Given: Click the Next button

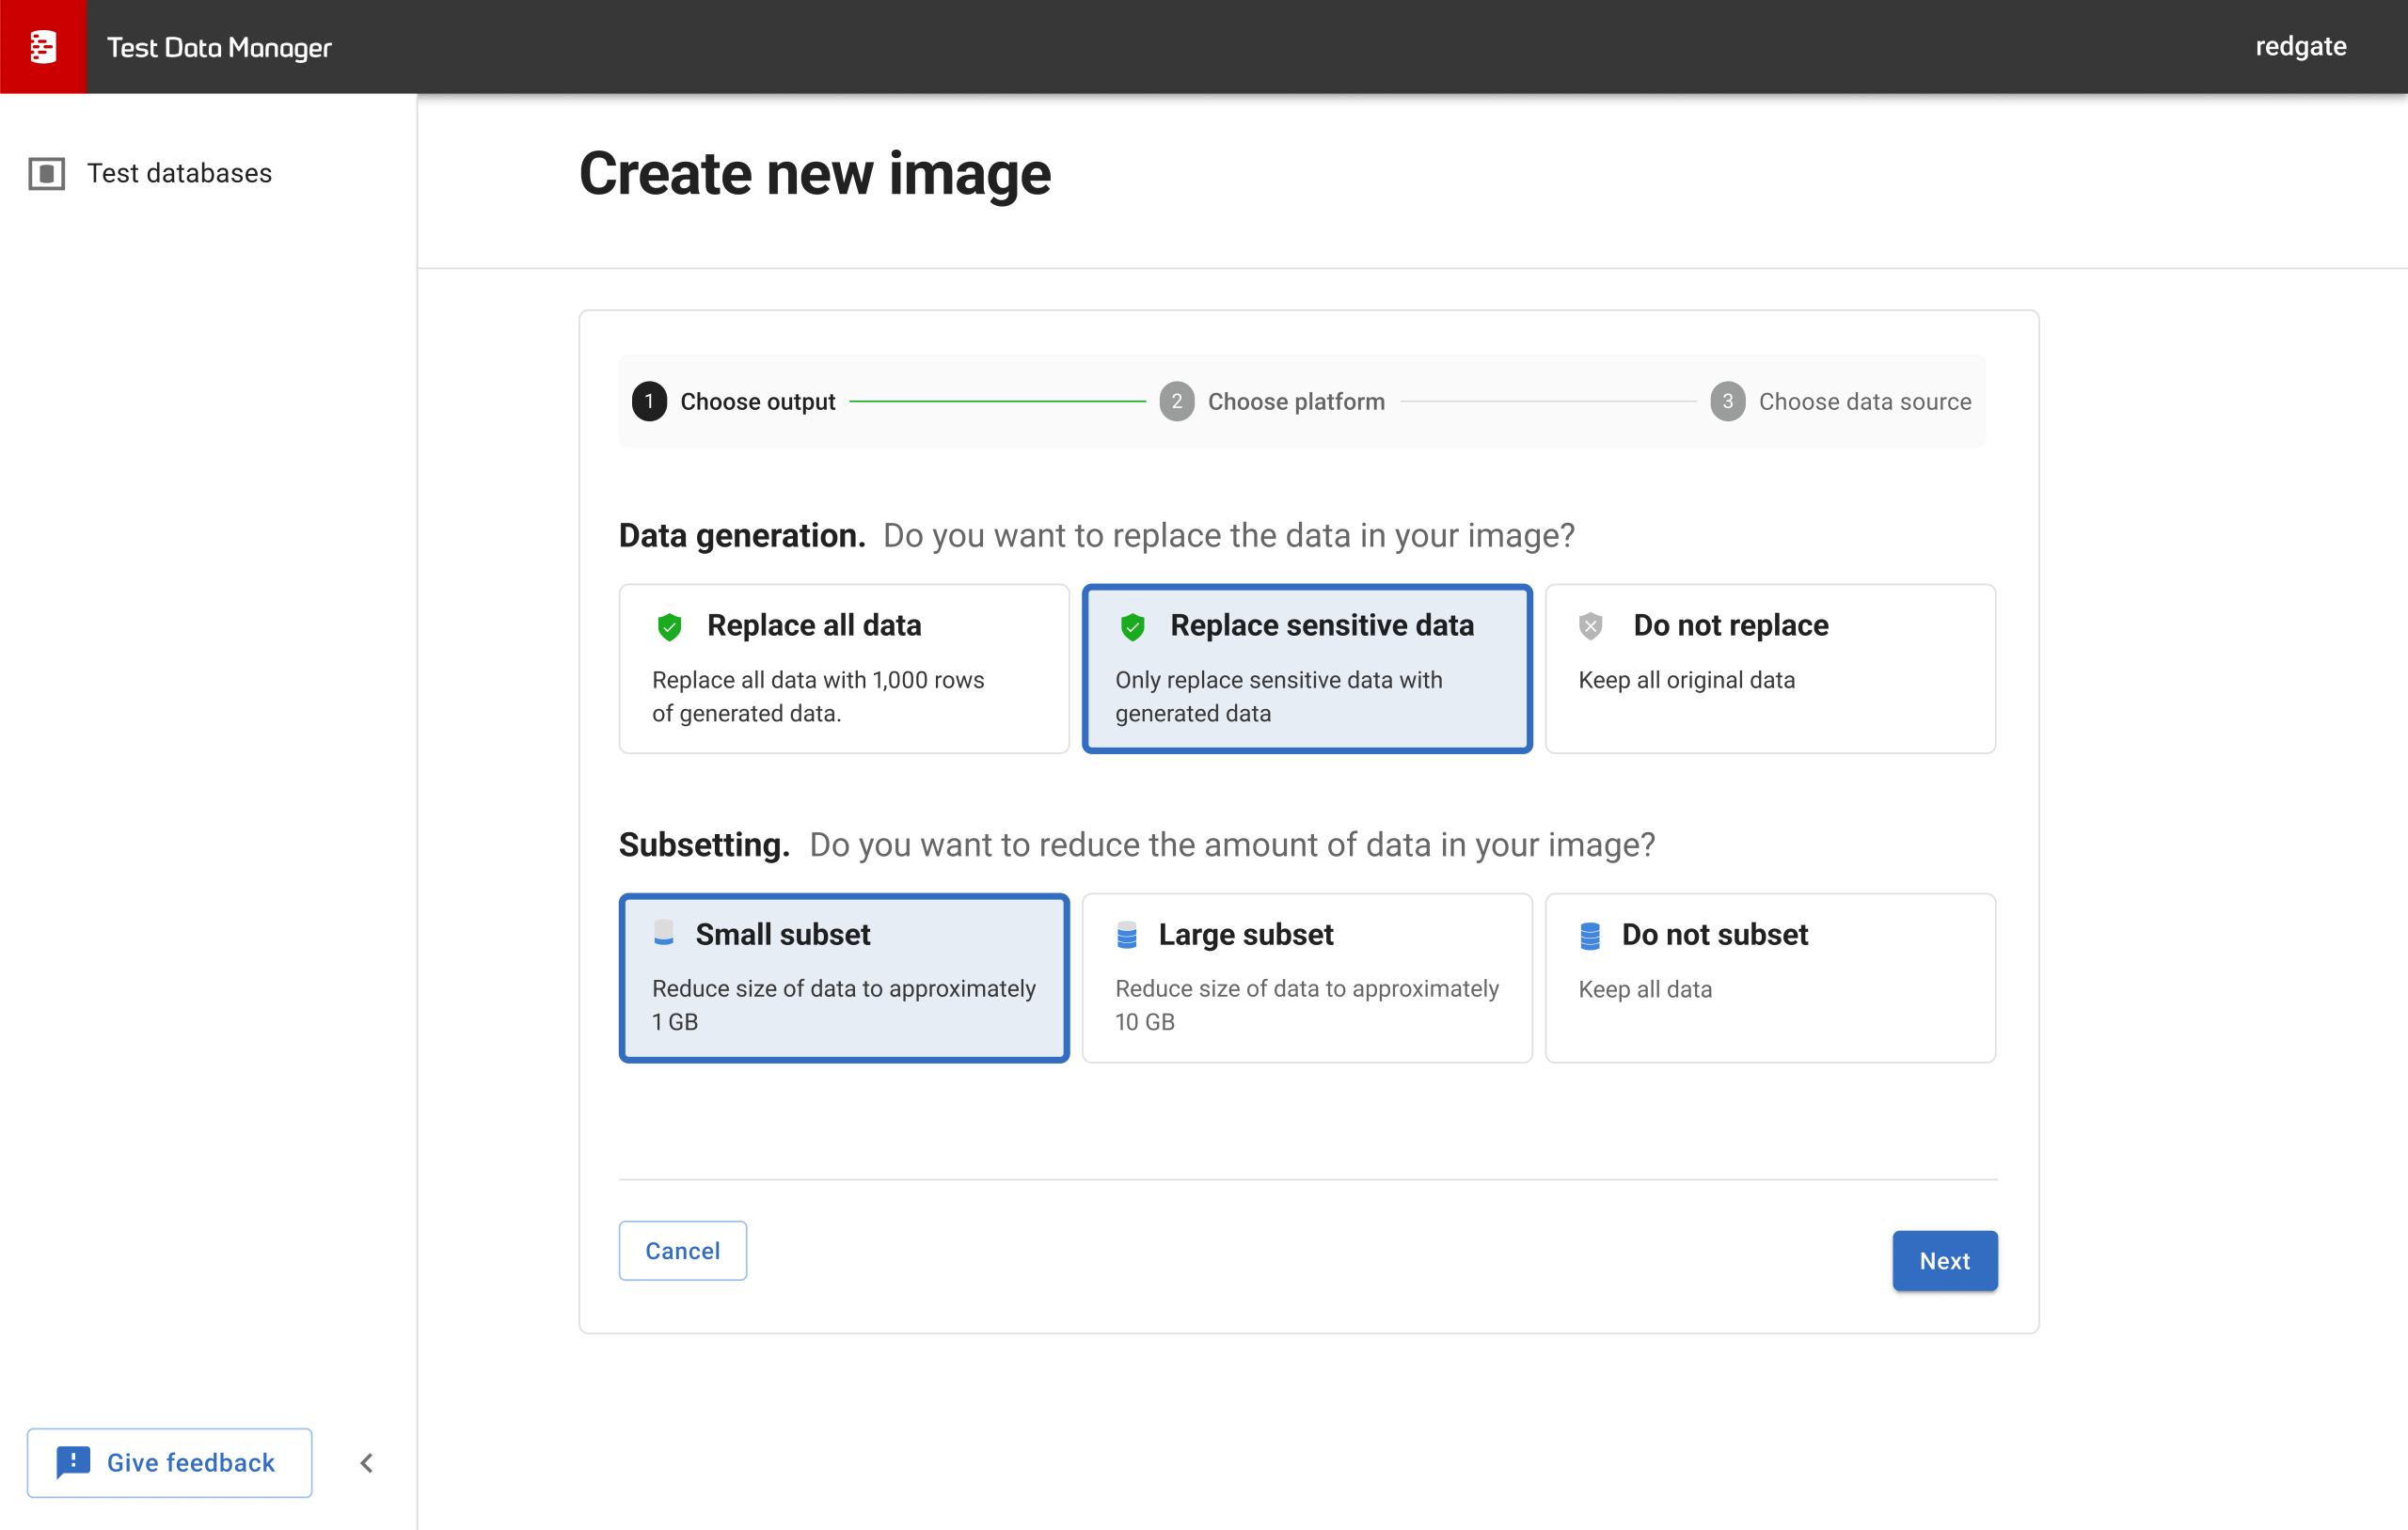Looking at the screenshot, I should point(1944,1260).
